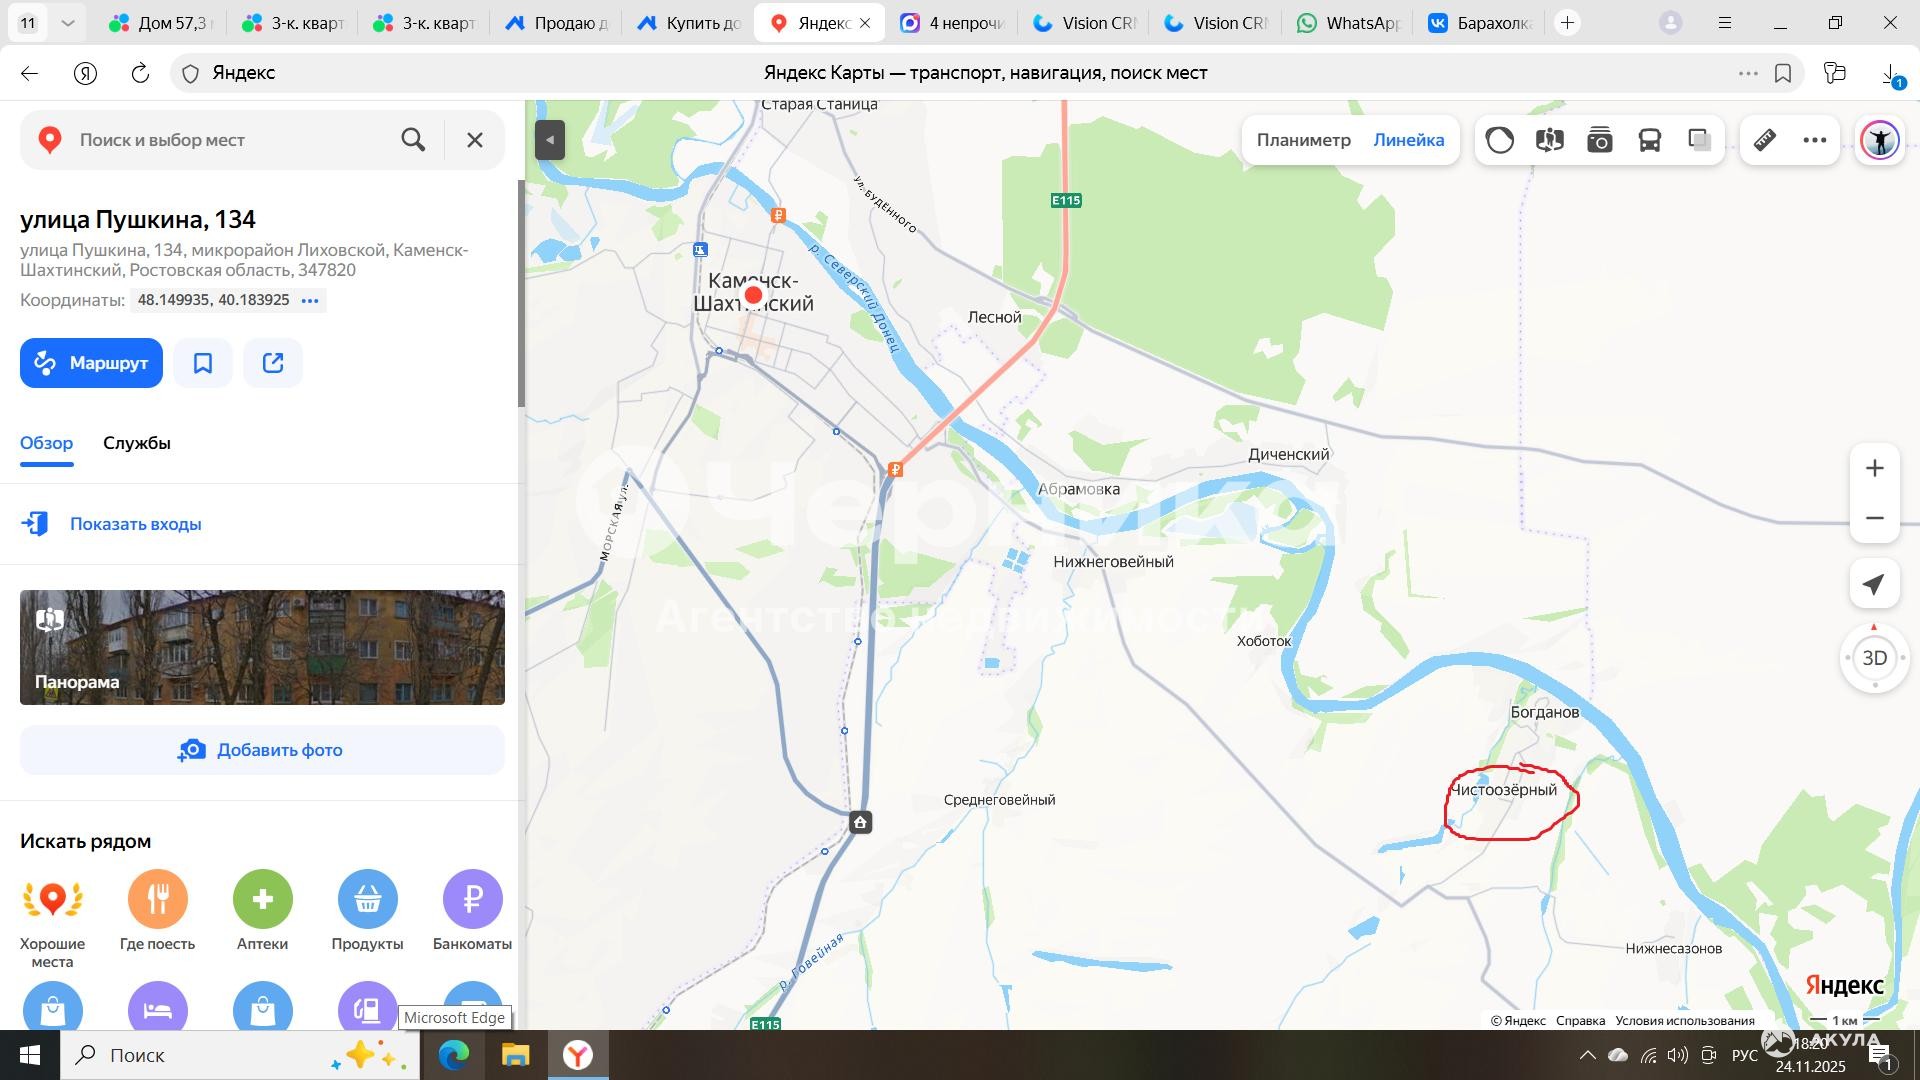Viewport: 1920px width, 1080px height.
Task: Collapse the left sidebar panel
Action: point(550,140)
